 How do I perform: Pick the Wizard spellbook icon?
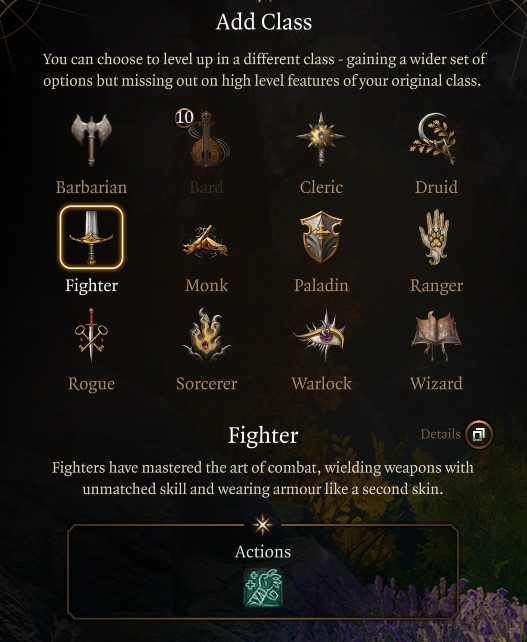coord(436,335)
